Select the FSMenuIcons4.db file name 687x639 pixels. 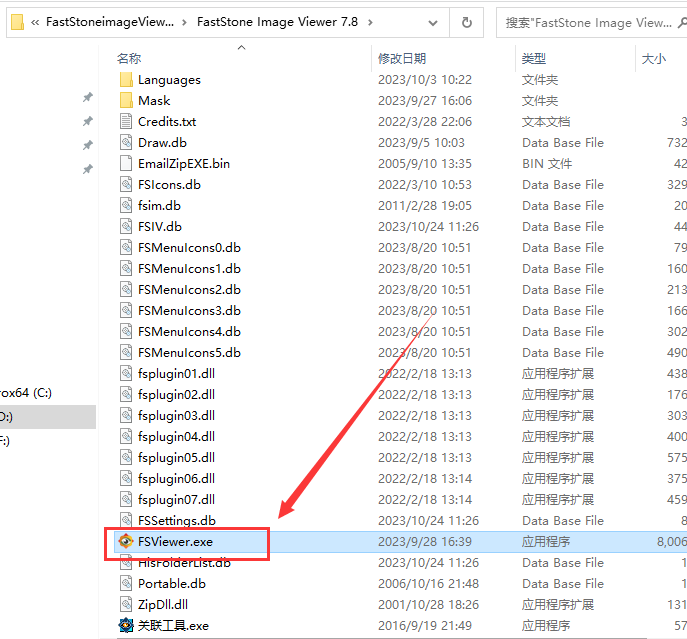(189, 332)
